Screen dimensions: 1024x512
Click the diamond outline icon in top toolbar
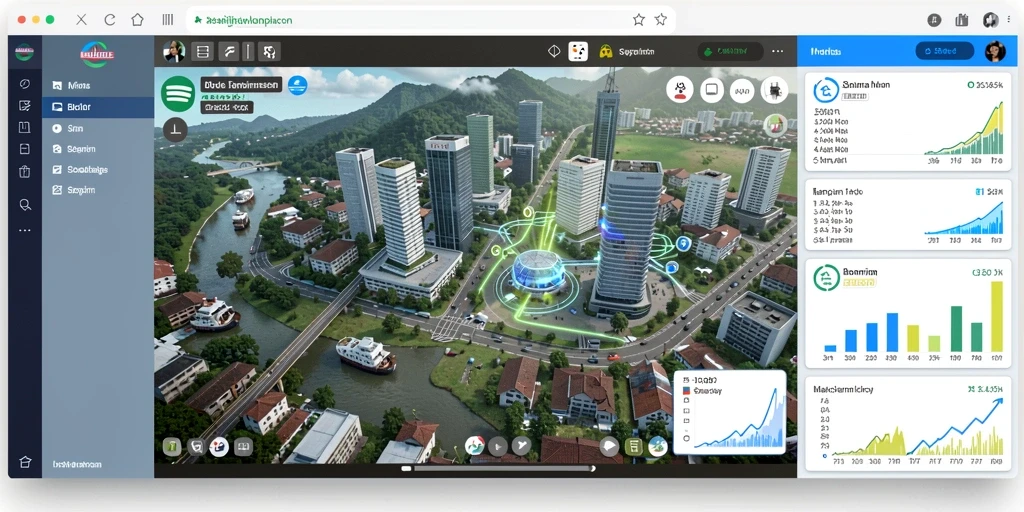554,51
